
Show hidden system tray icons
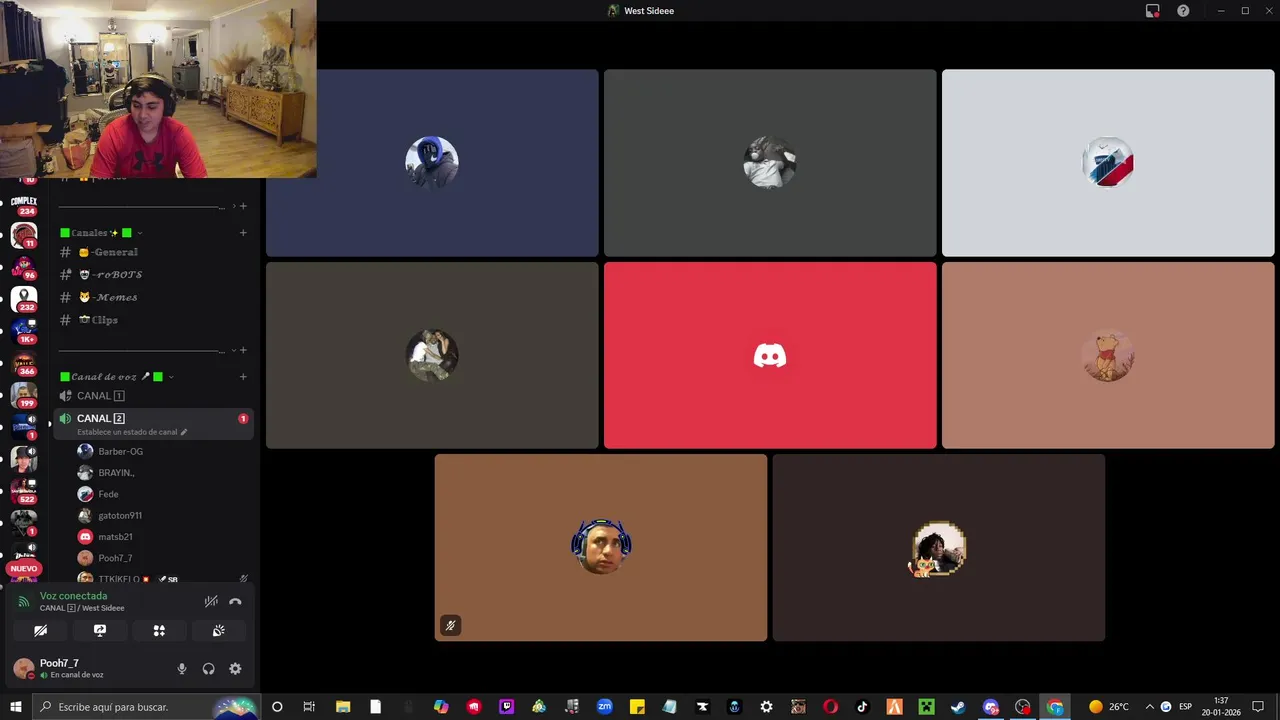coord(1149,707)
